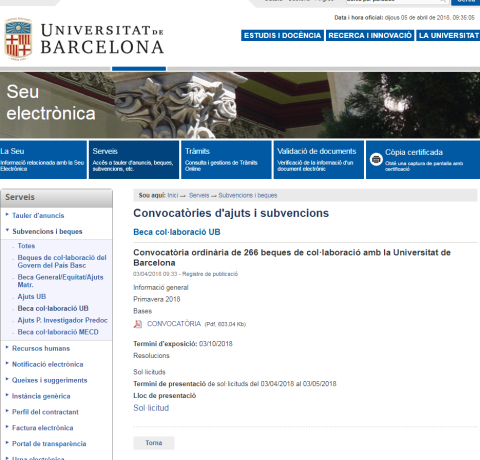Screen dimensions: 480x460
Task: Click the 'Convocatòria ordinària de 266 beques' heading
Action: point(292,257)
